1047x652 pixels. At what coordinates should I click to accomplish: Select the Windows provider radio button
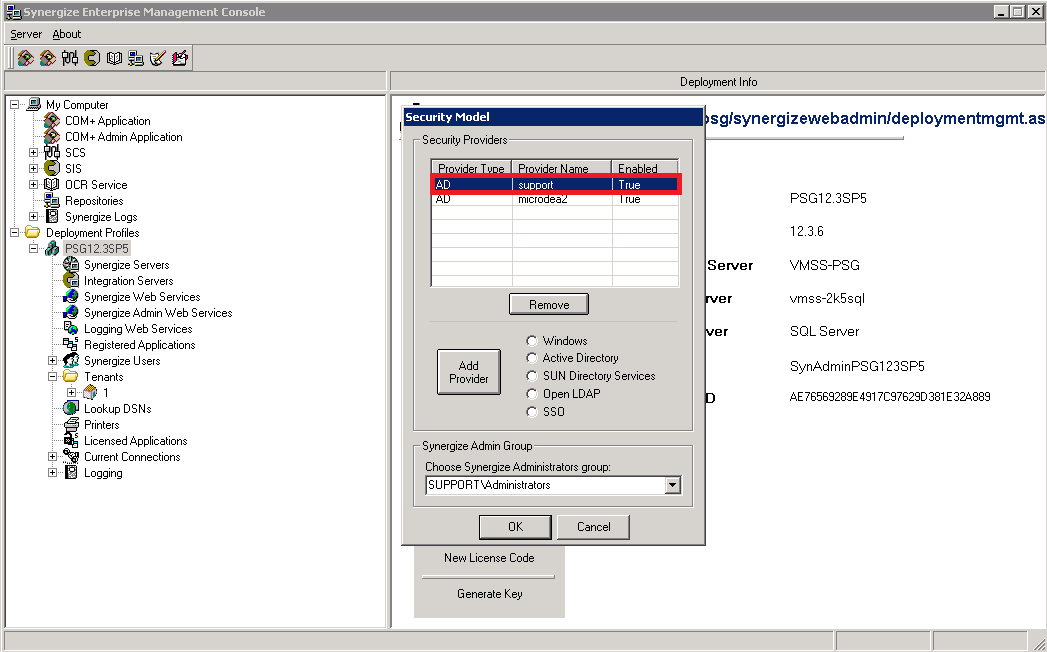click(532, 341)
